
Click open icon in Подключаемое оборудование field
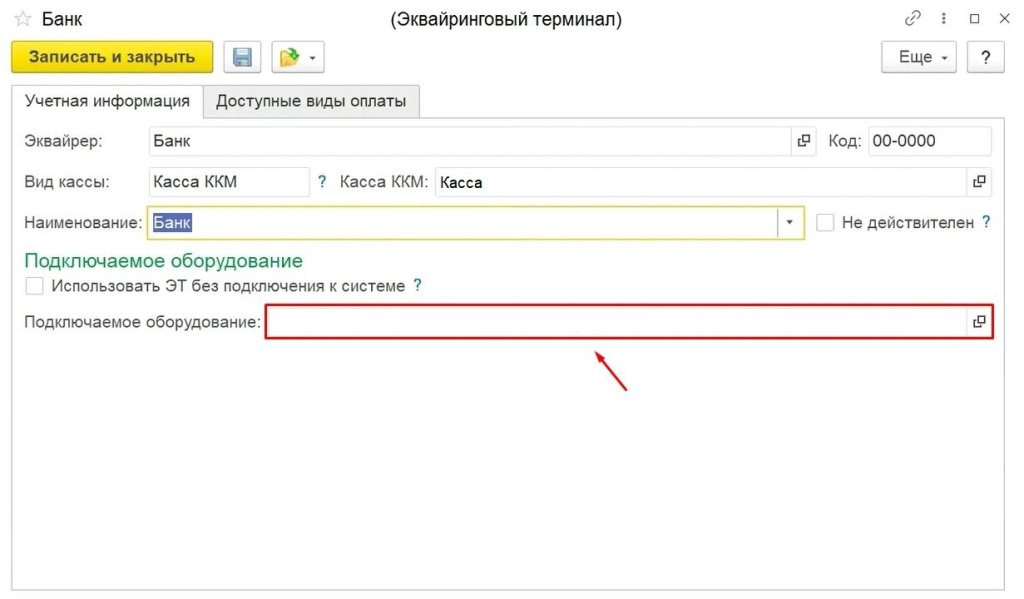(979, 321)
